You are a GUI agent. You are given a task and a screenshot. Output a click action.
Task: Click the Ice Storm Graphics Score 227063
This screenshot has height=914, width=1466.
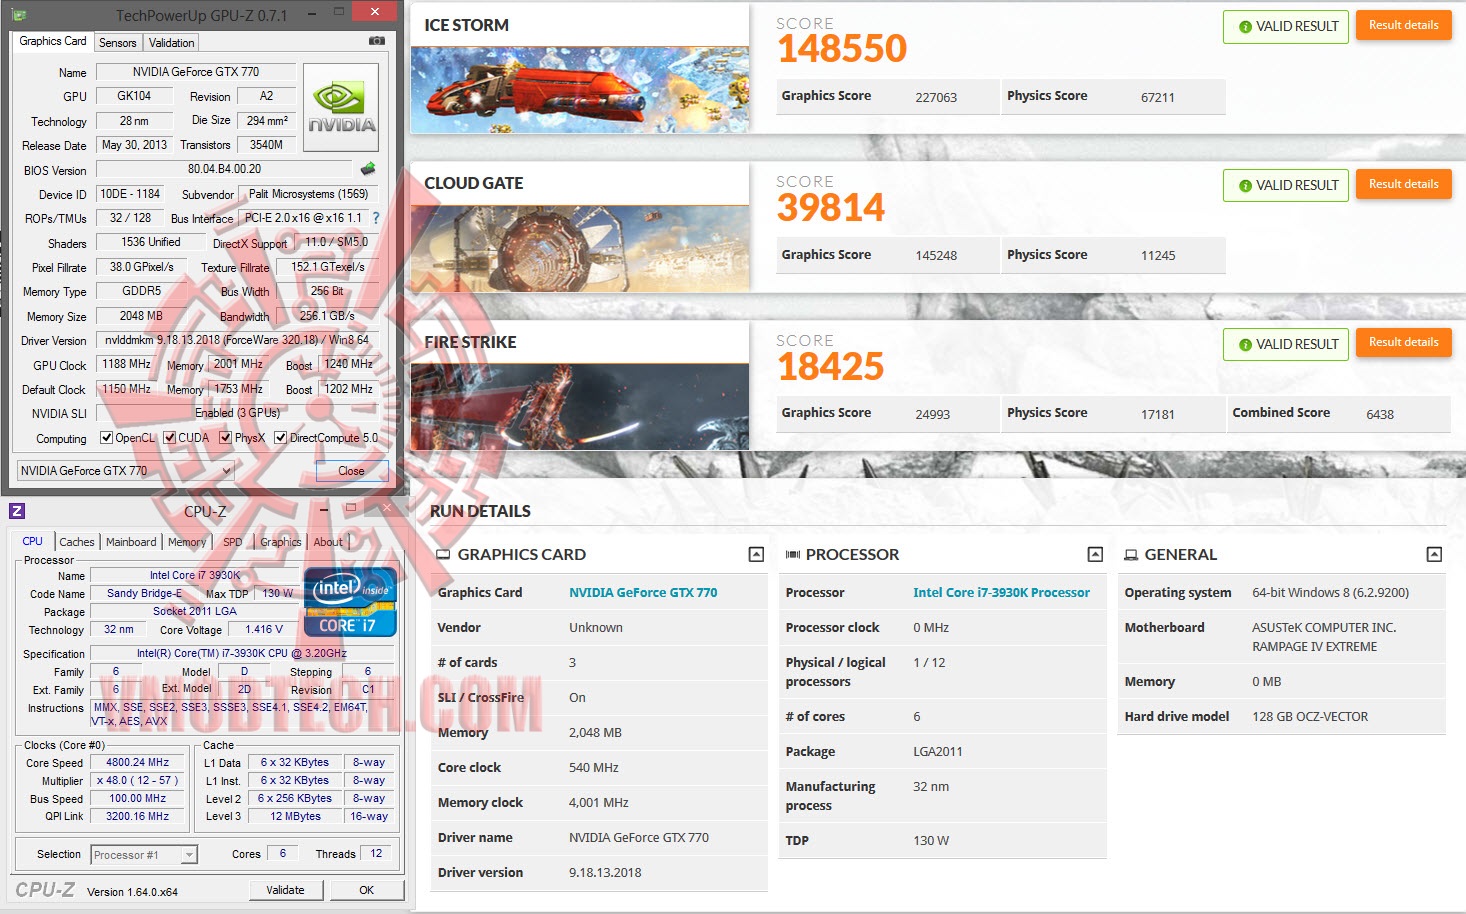point(936,97)
